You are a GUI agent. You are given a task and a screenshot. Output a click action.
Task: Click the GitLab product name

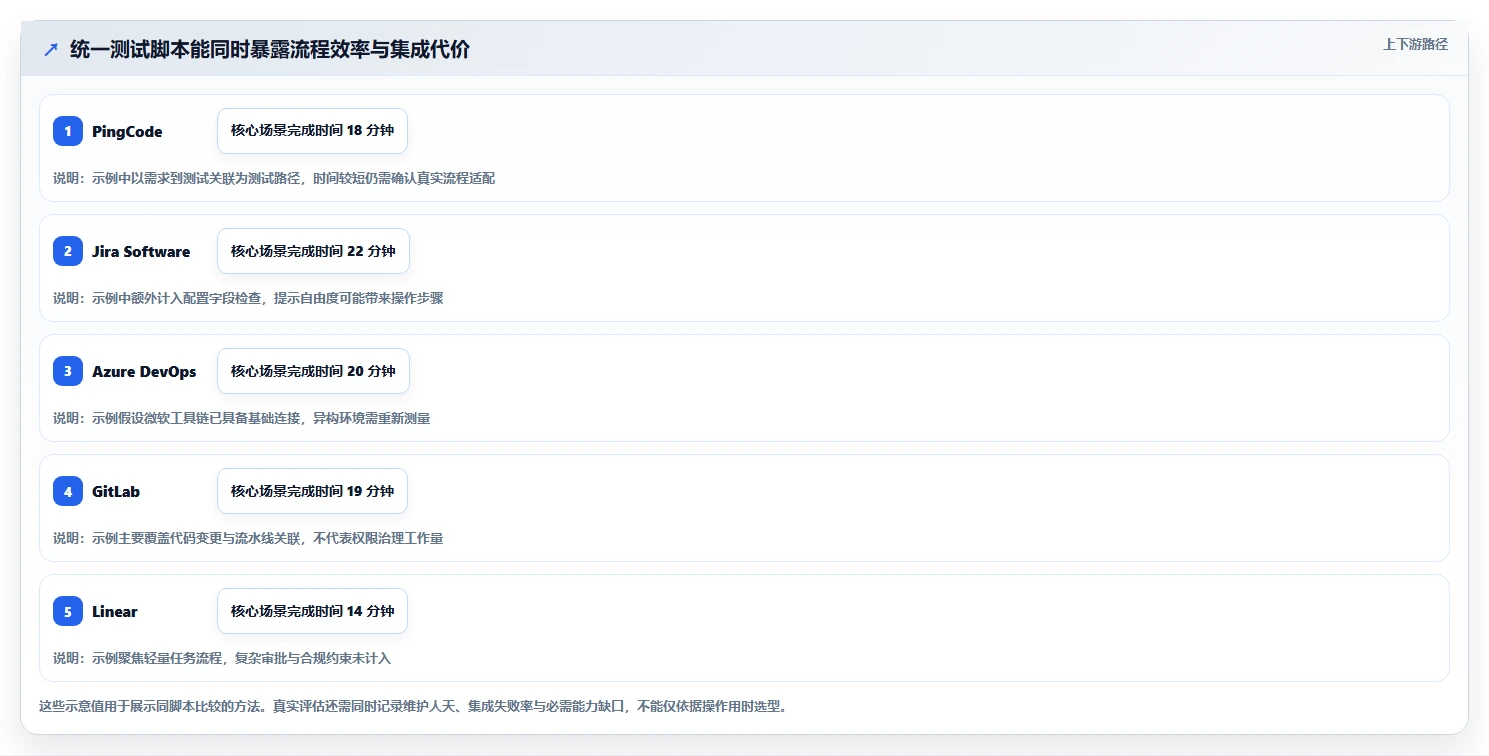(x=116, y=492)
